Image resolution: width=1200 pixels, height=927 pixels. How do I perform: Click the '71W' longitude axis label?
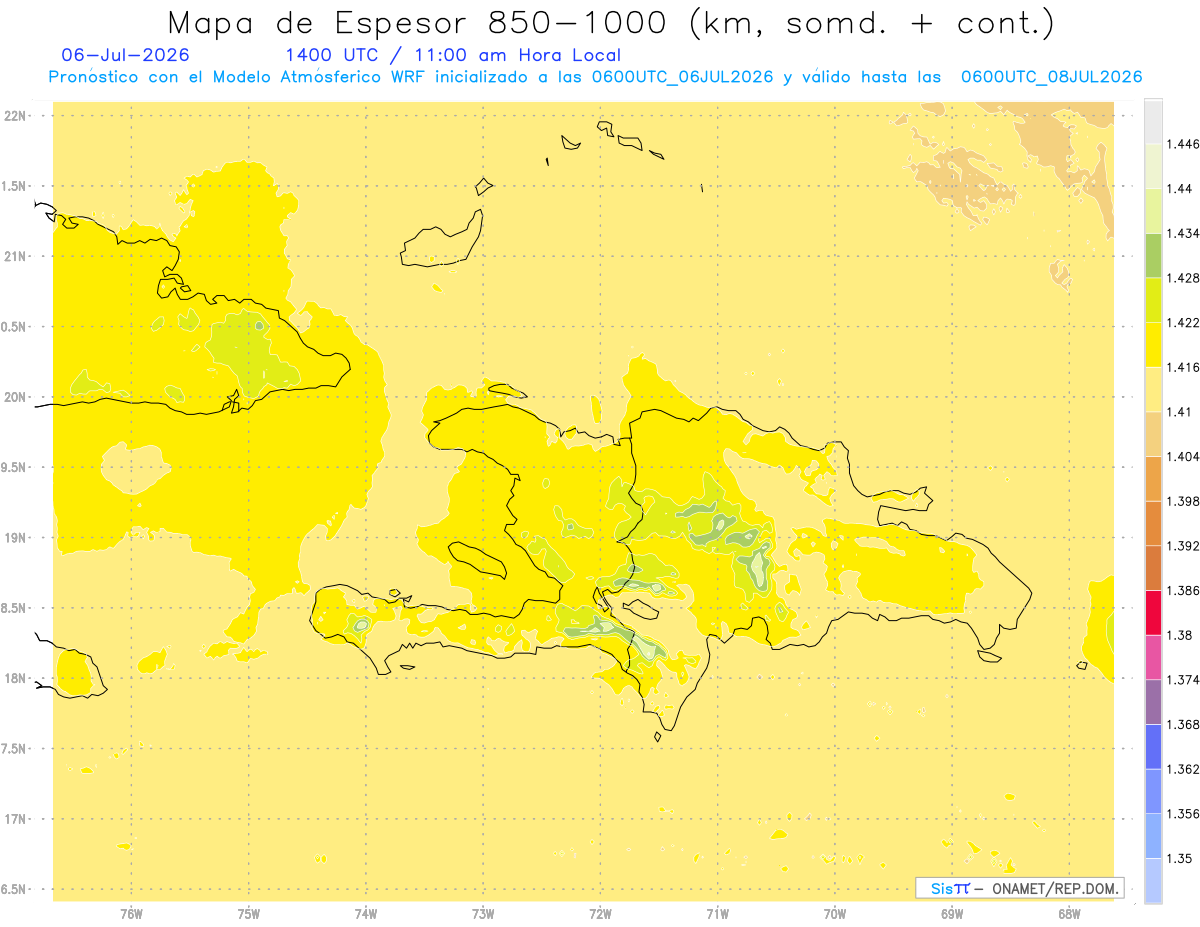pos(717,913)
